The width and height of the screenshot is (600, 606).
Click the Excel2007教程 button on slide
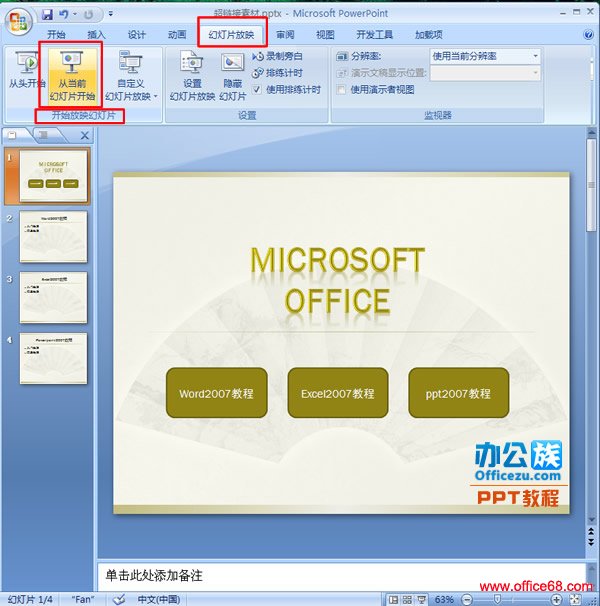click(x=338, y=393)
